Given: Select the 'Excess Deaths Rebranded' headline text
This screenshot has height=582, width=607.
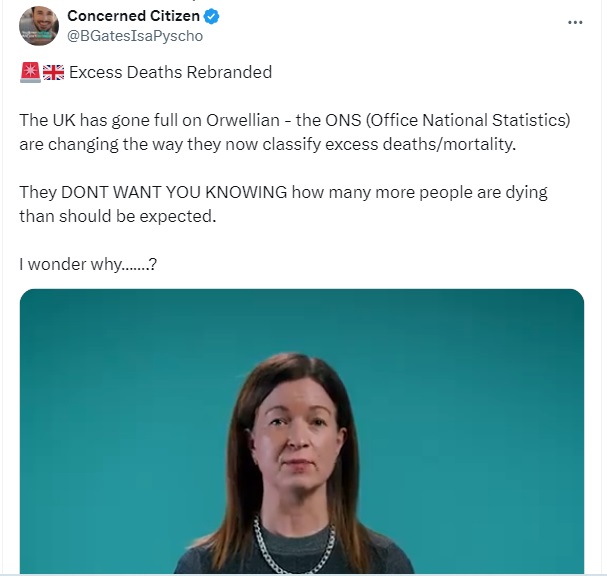Looking at the screenshot, I should pyautogui.click(x=170, y=72).
